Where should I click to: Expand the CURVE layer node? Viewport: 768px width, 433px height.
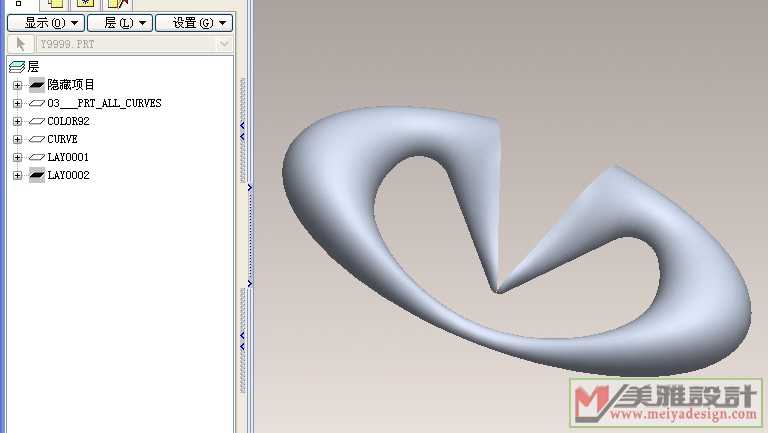[x=17, y=139]
